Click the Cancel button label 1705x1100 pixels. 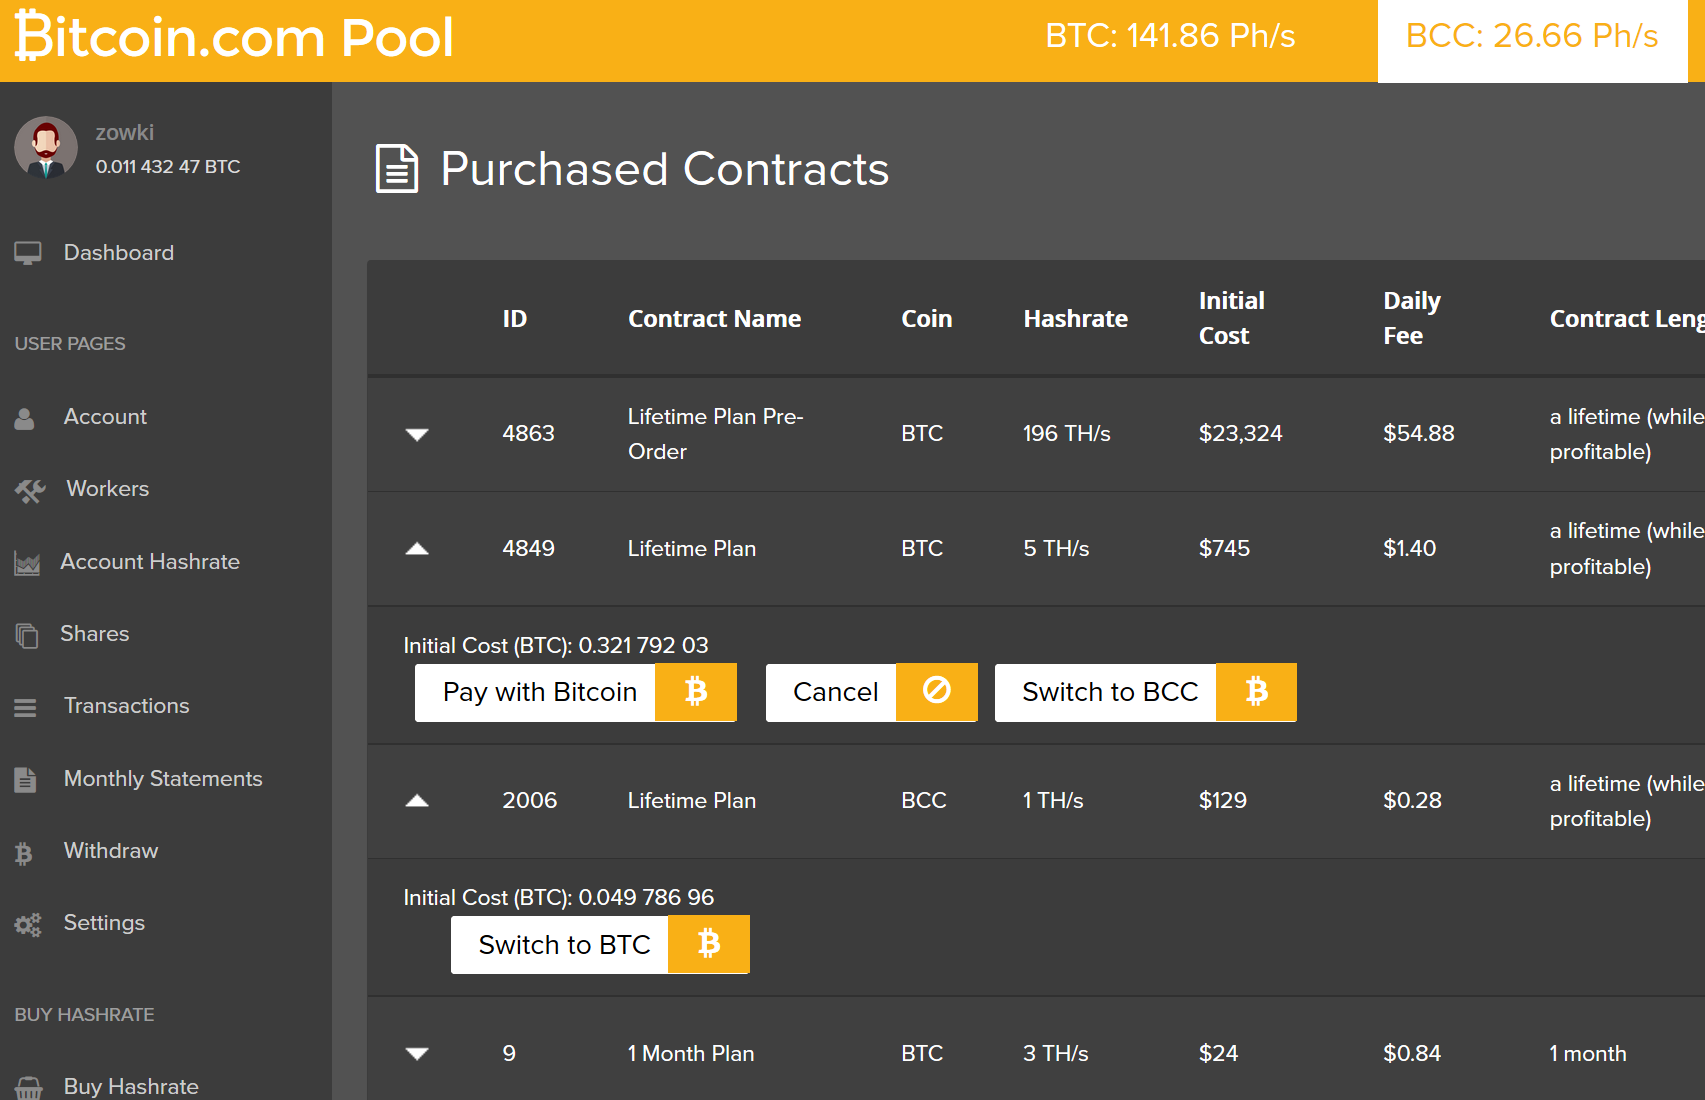[835, 692]
